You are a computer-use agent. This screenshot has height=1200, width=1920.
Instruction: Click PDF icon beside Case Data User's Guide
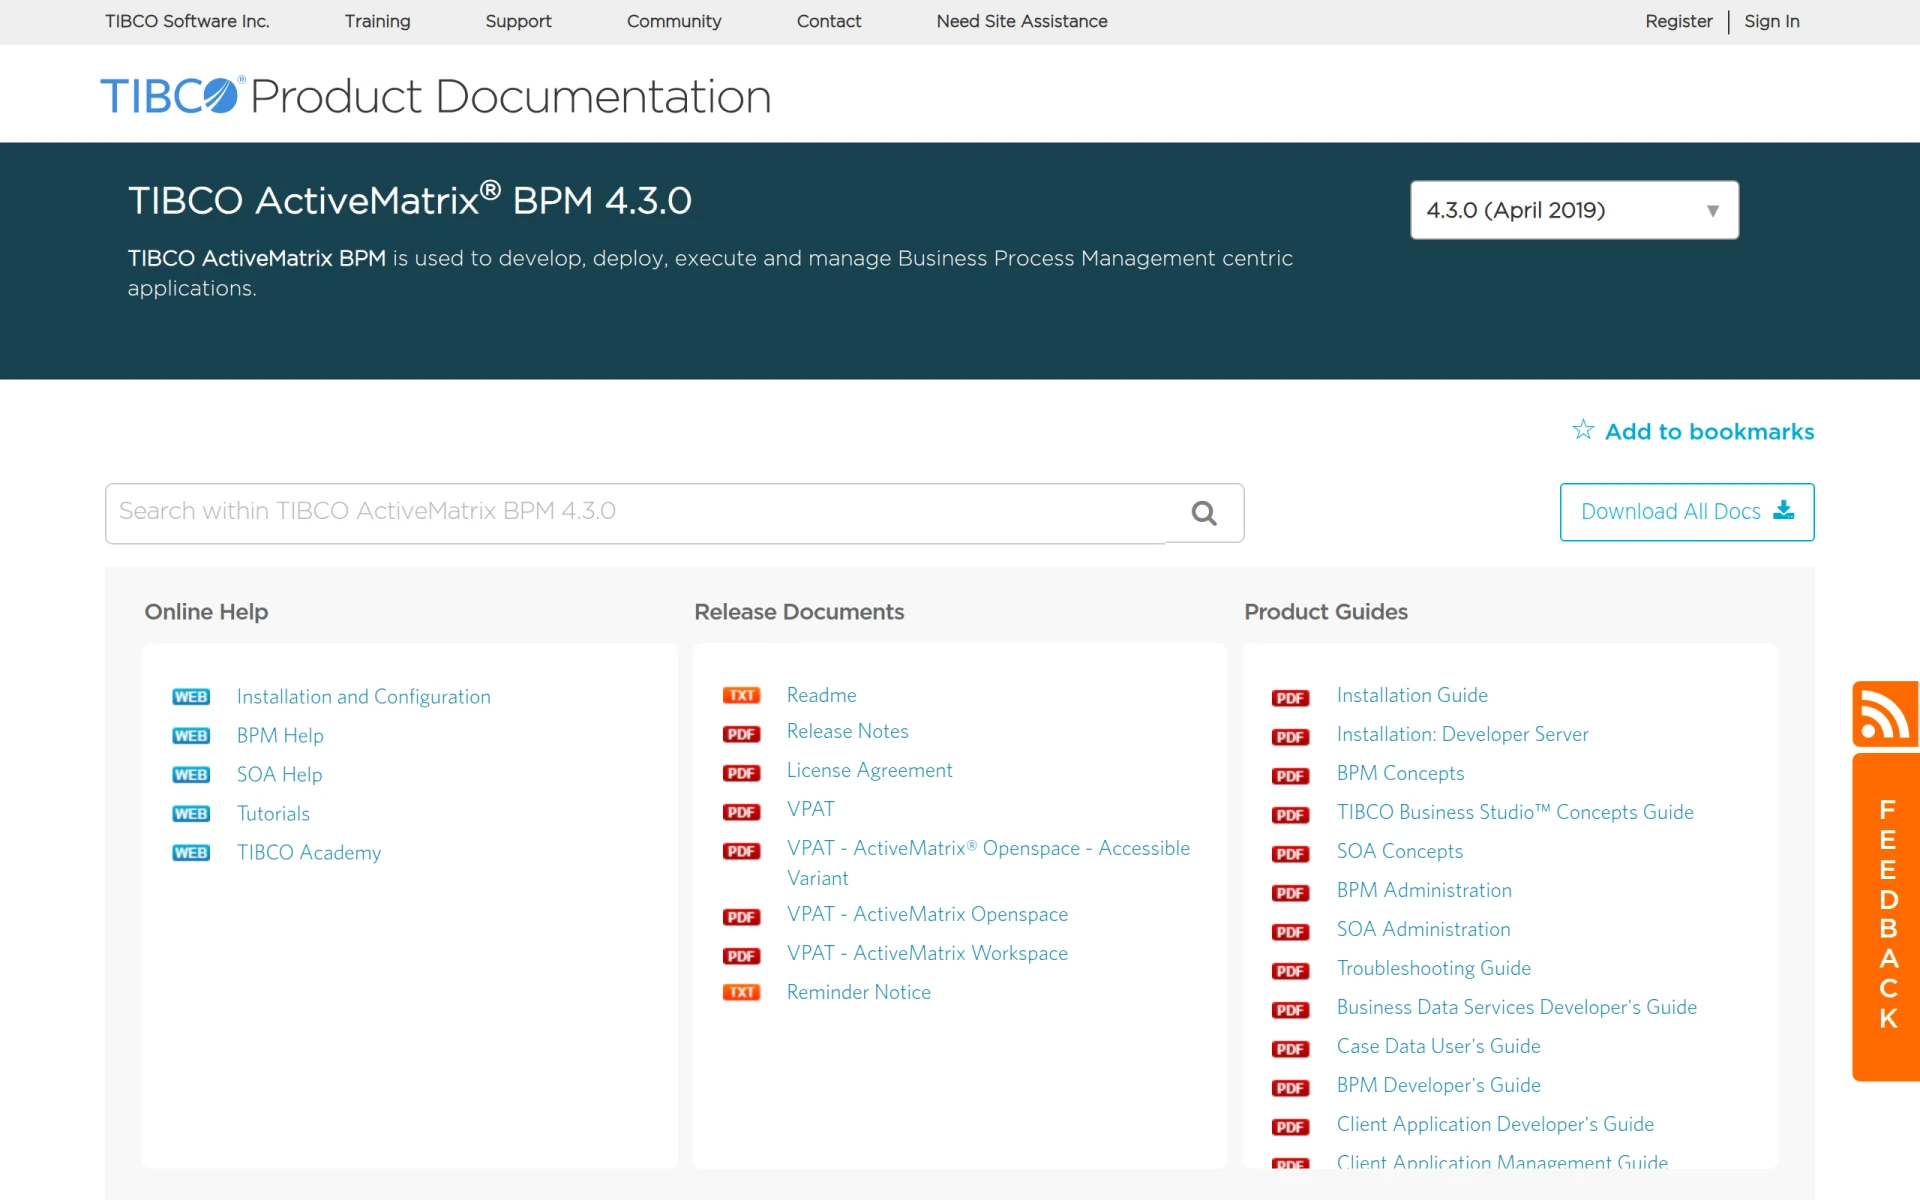coord(1291,1049)
